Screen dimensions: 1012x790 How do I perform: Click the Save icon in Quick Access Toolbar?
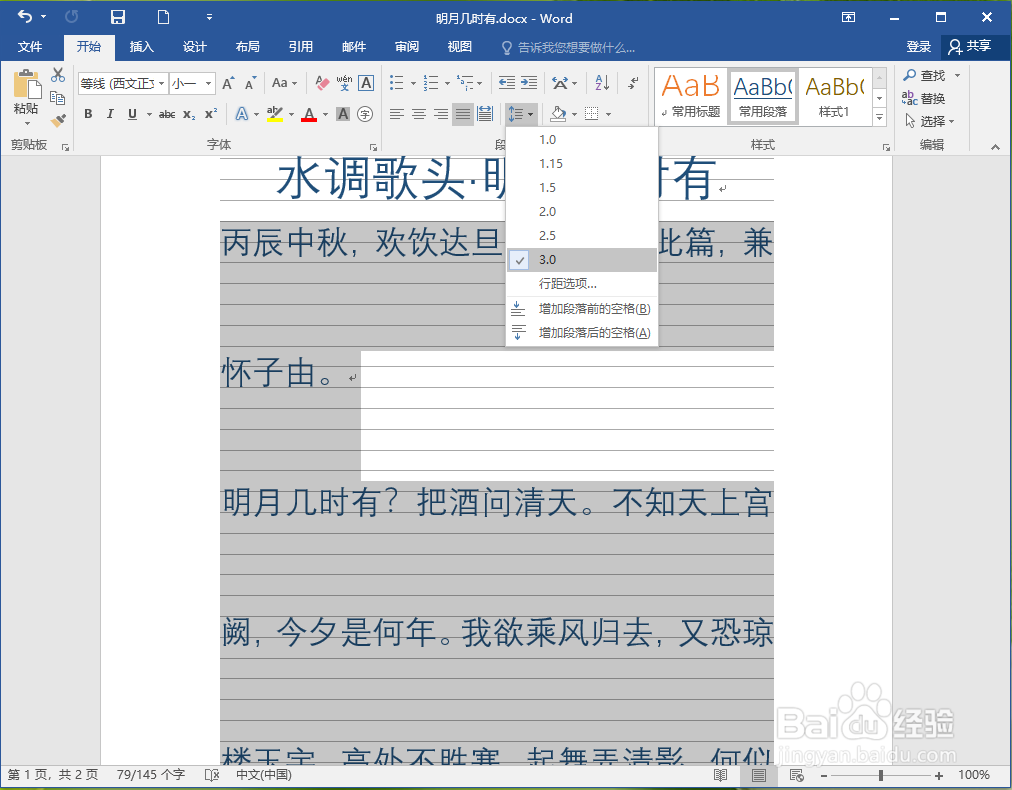(119, 17)
